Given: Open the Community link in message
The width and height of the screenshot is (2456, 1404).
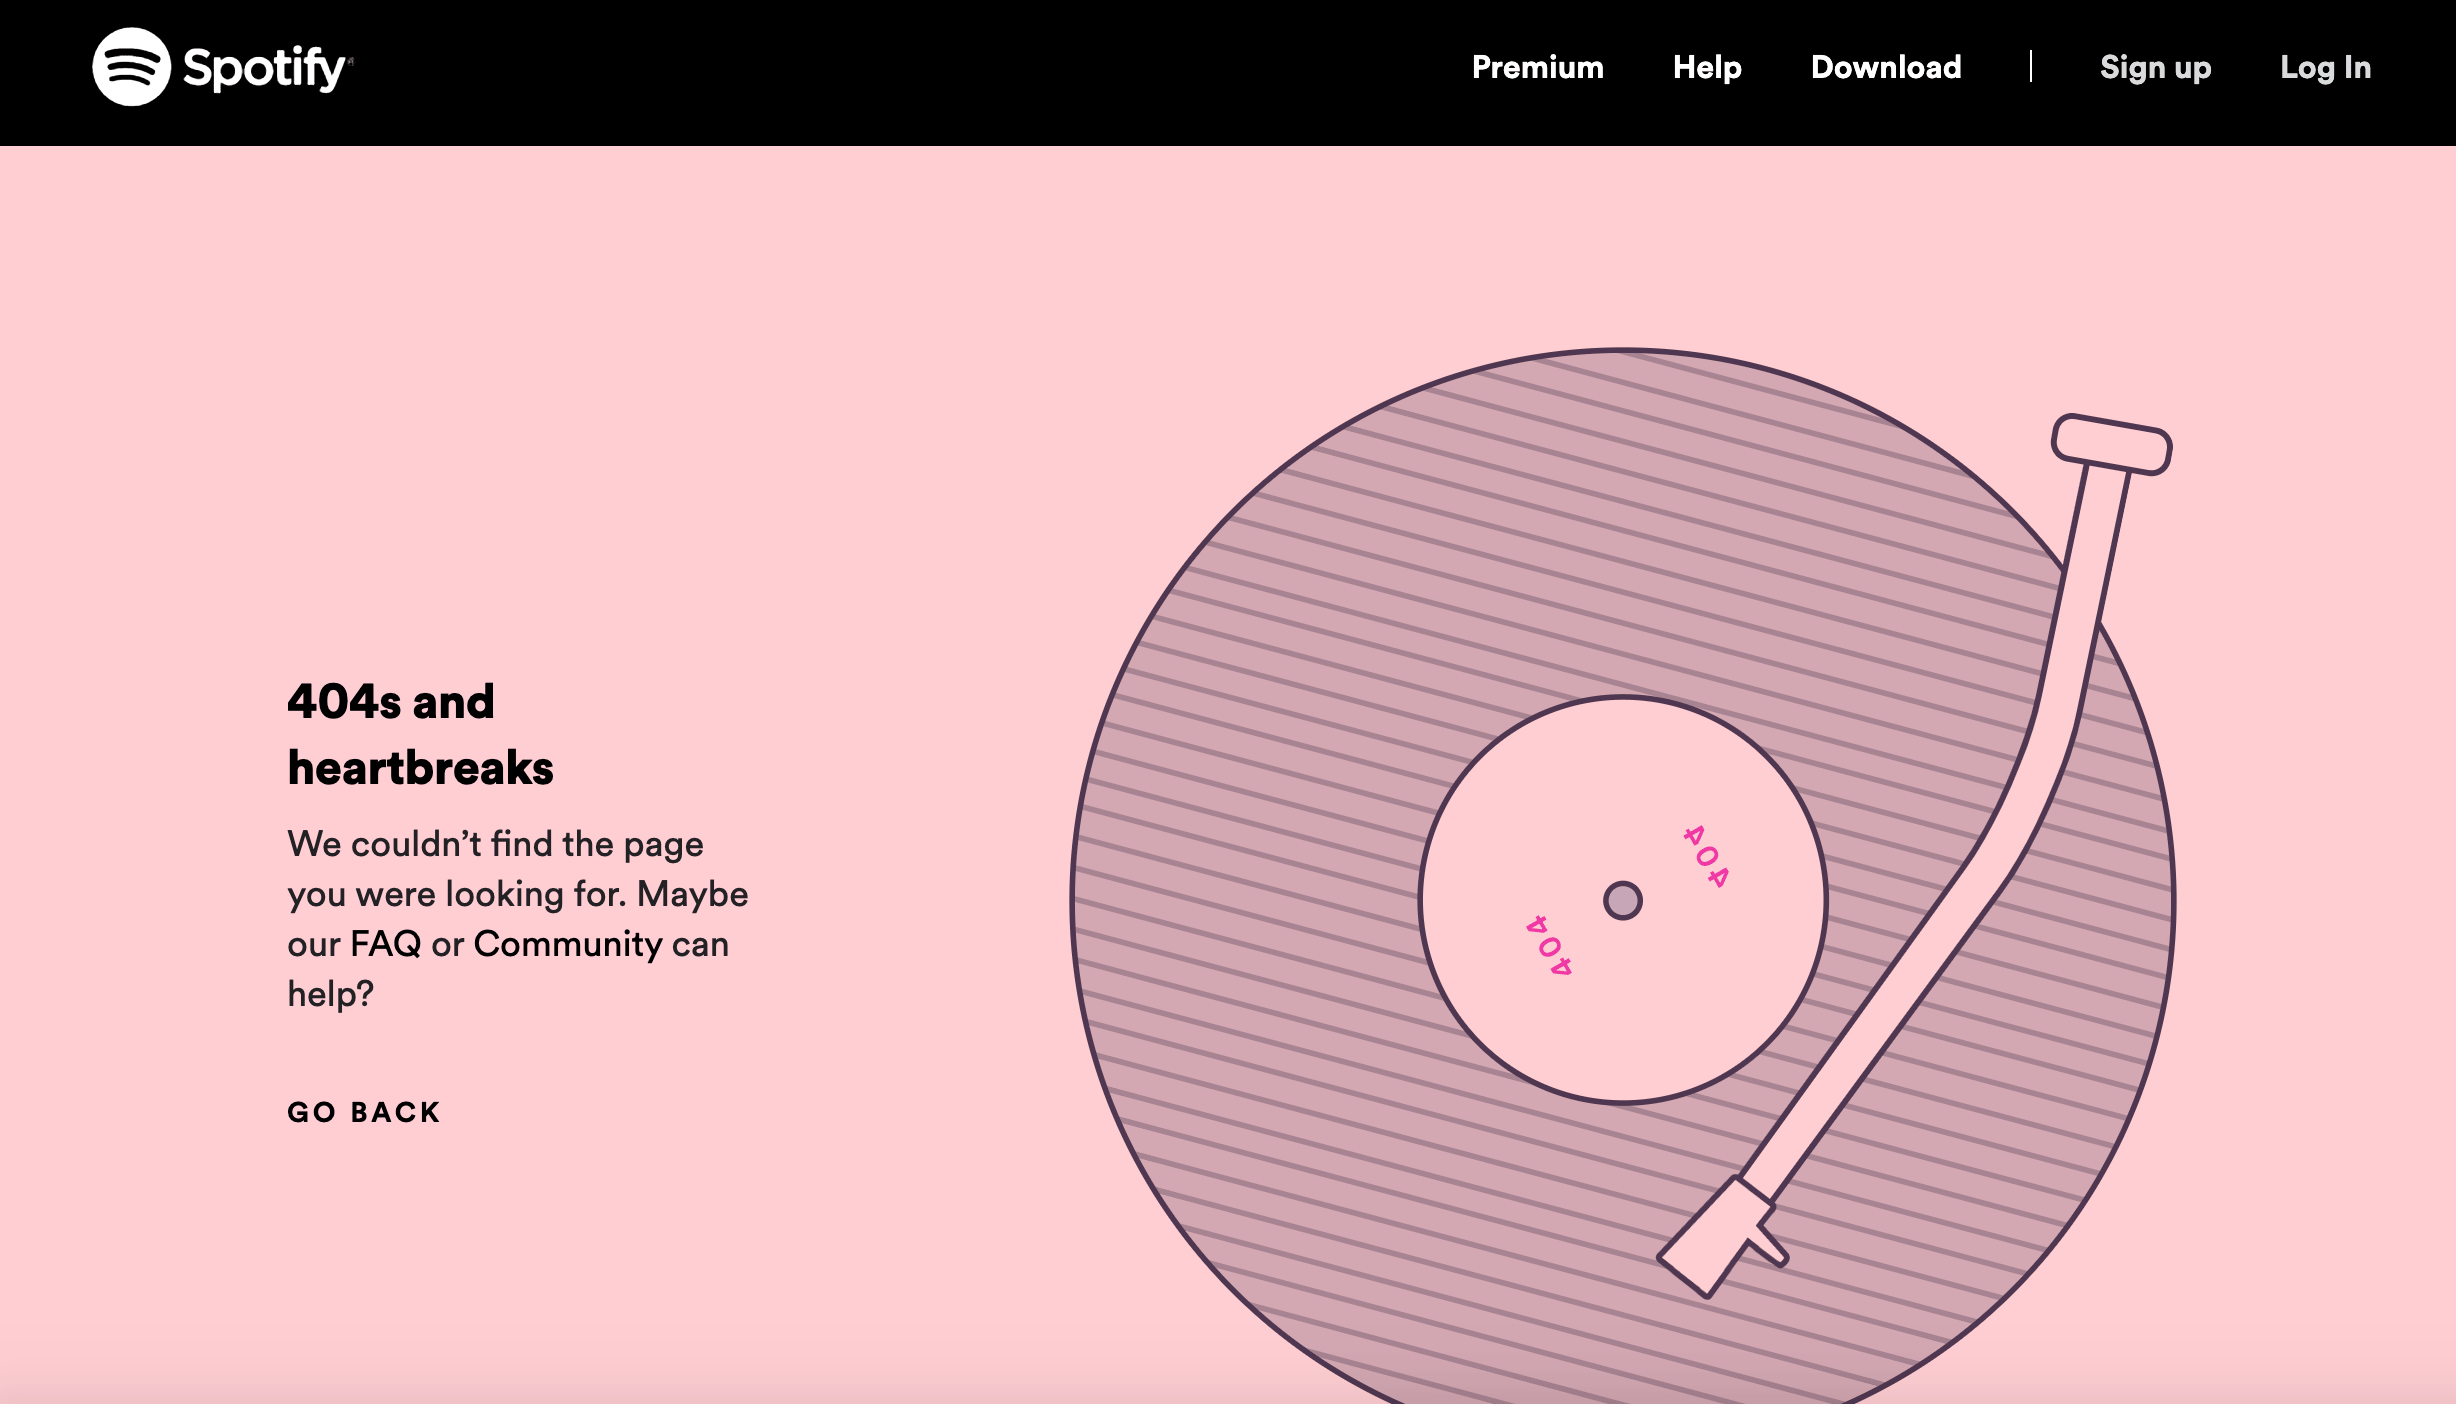Looking at the screenshot, I should pyautogui.click(x=567, y=944).
